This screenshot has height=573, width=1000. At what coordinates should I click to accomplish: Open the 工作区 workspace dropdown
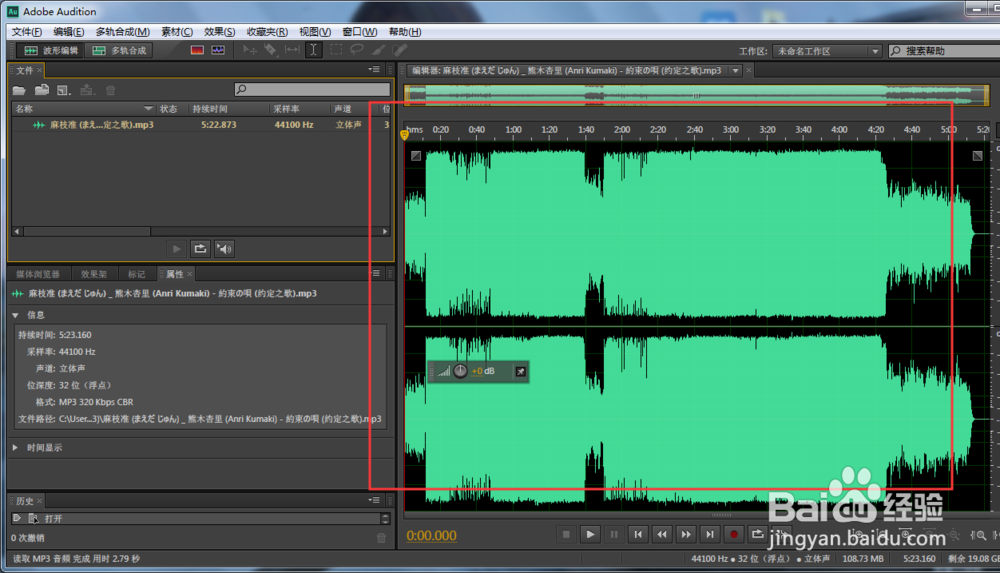(x=827, y=51)
